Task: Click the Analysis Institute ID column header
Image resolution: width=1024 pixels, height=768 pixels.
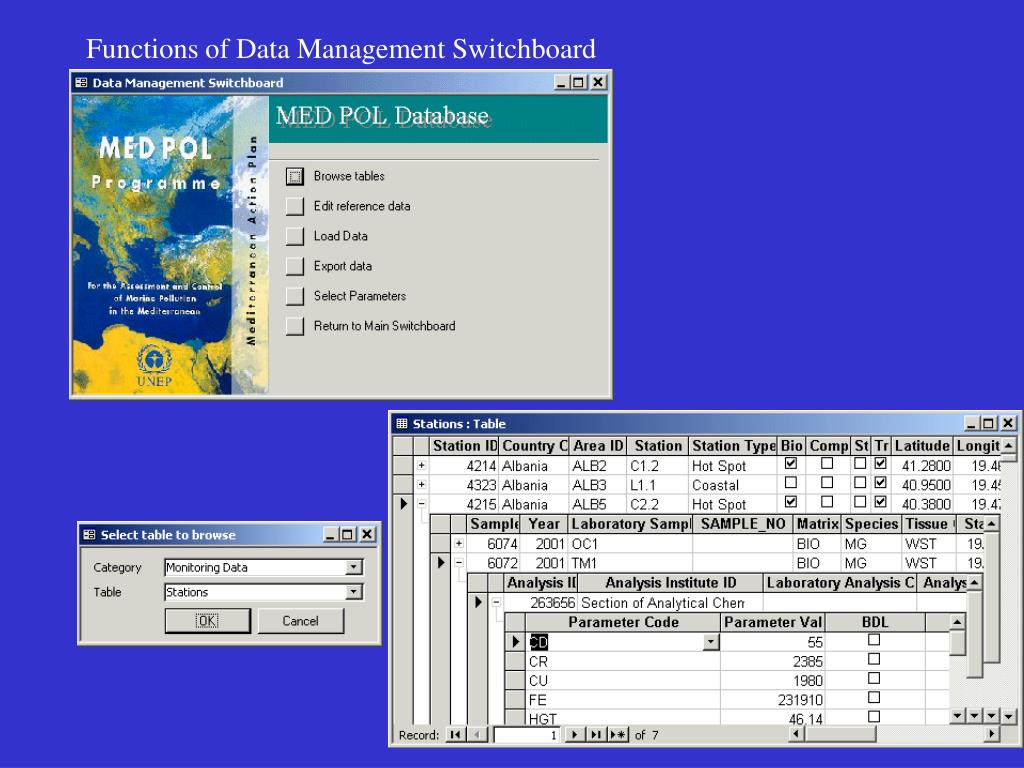Action: [x=670, y=583]
